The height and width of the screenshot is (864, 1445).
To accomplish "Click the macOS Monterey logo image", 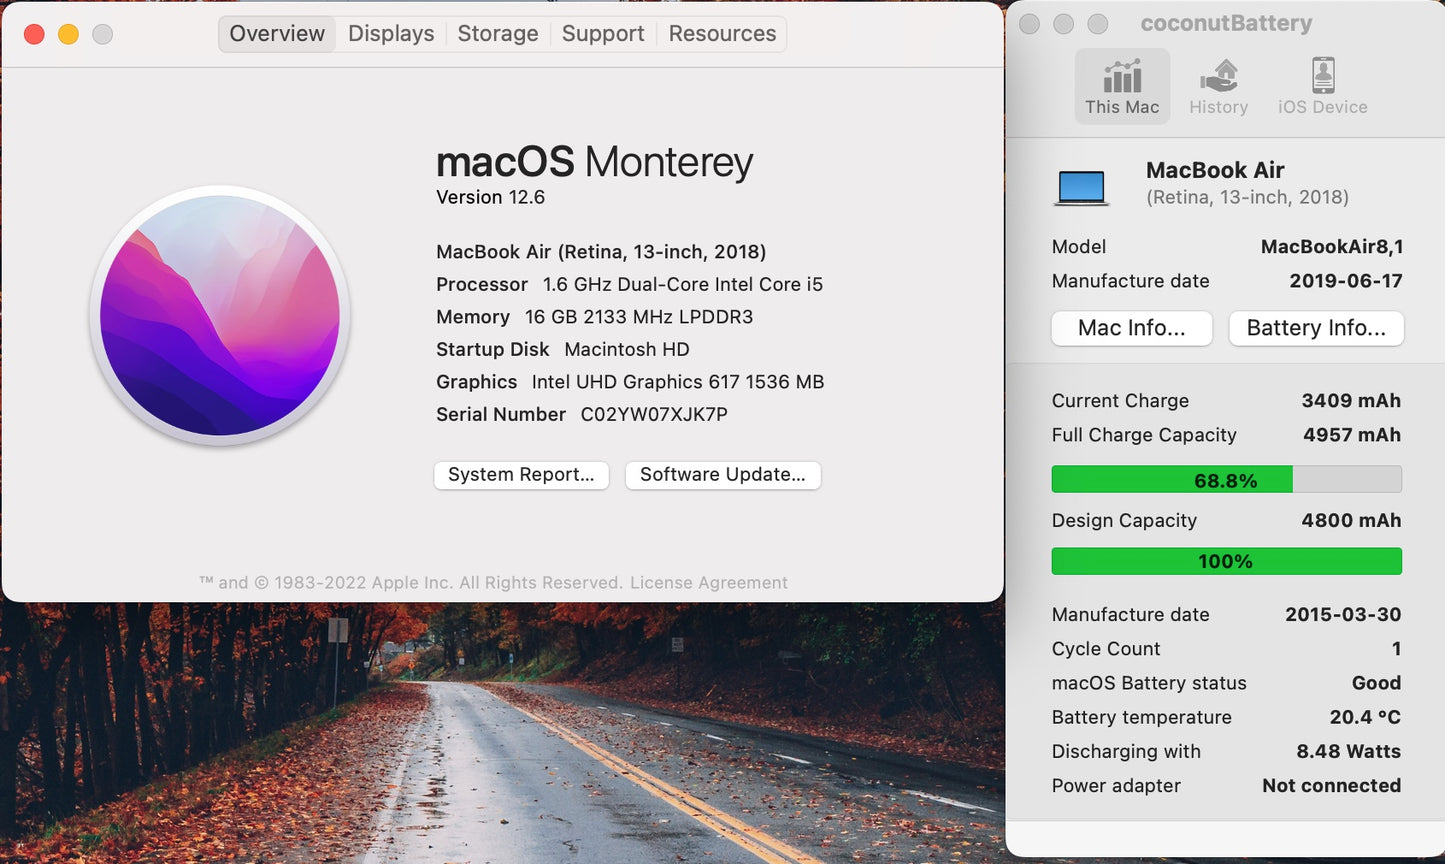I will pos(220,315).
